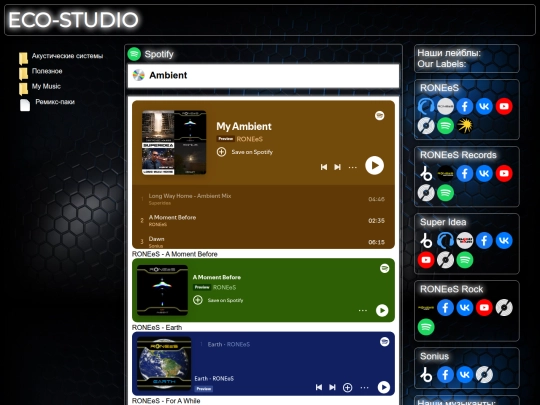Play A Moment Before in green player
The image size is (540, 405).
(x=382, y=310)
